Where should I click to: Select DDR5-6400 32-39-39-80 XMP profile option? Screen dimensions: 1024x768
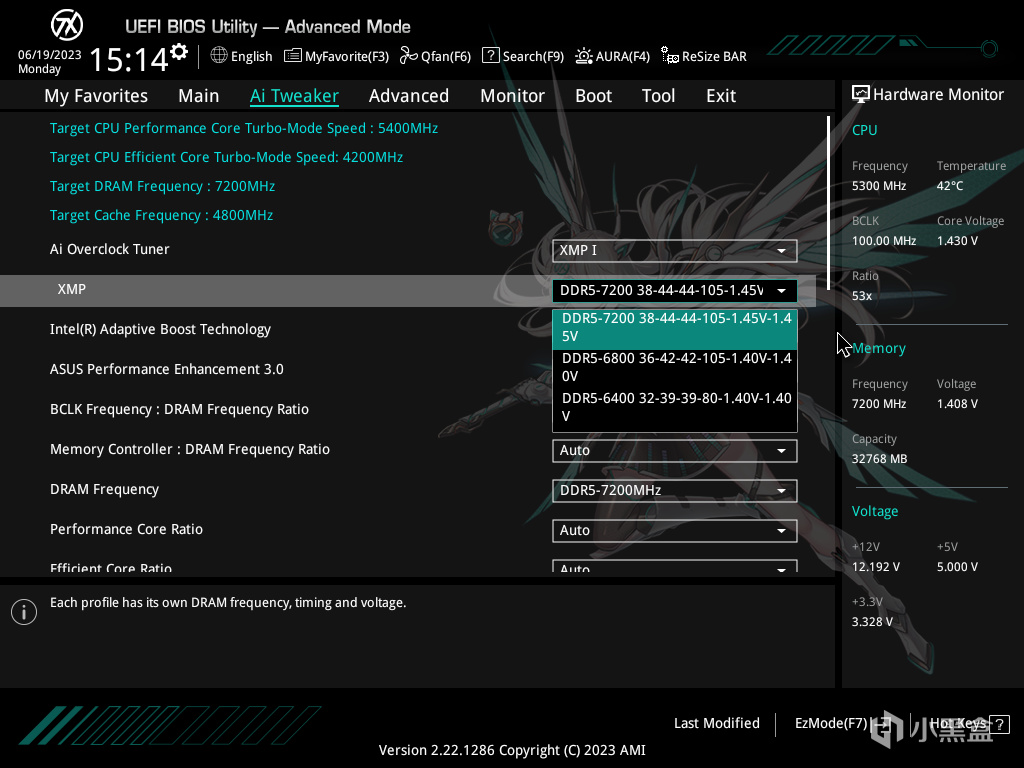(x=675, y=407)
